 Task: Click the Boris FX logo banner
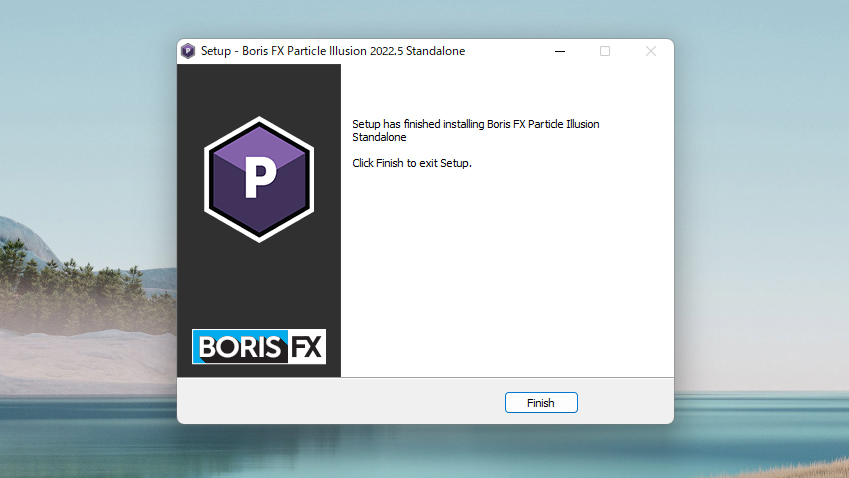point(259,346)
